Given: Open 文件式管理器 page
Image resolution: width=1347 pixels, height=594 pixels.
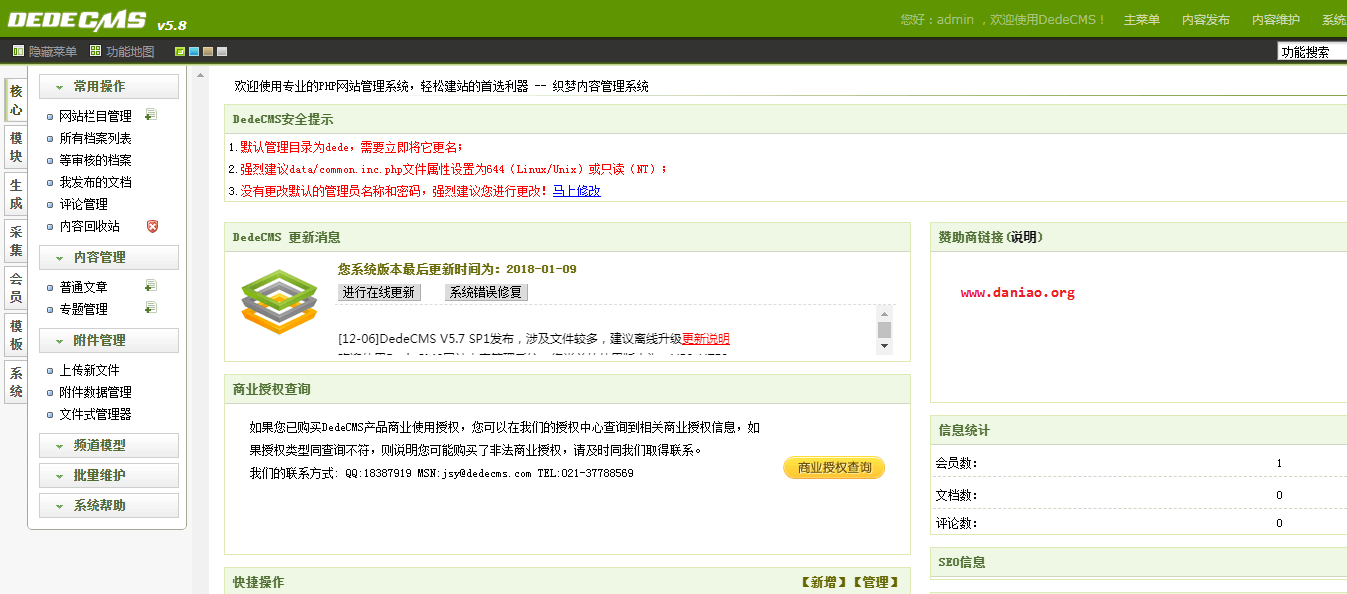Looking at the screenshot, I should 95,414.
